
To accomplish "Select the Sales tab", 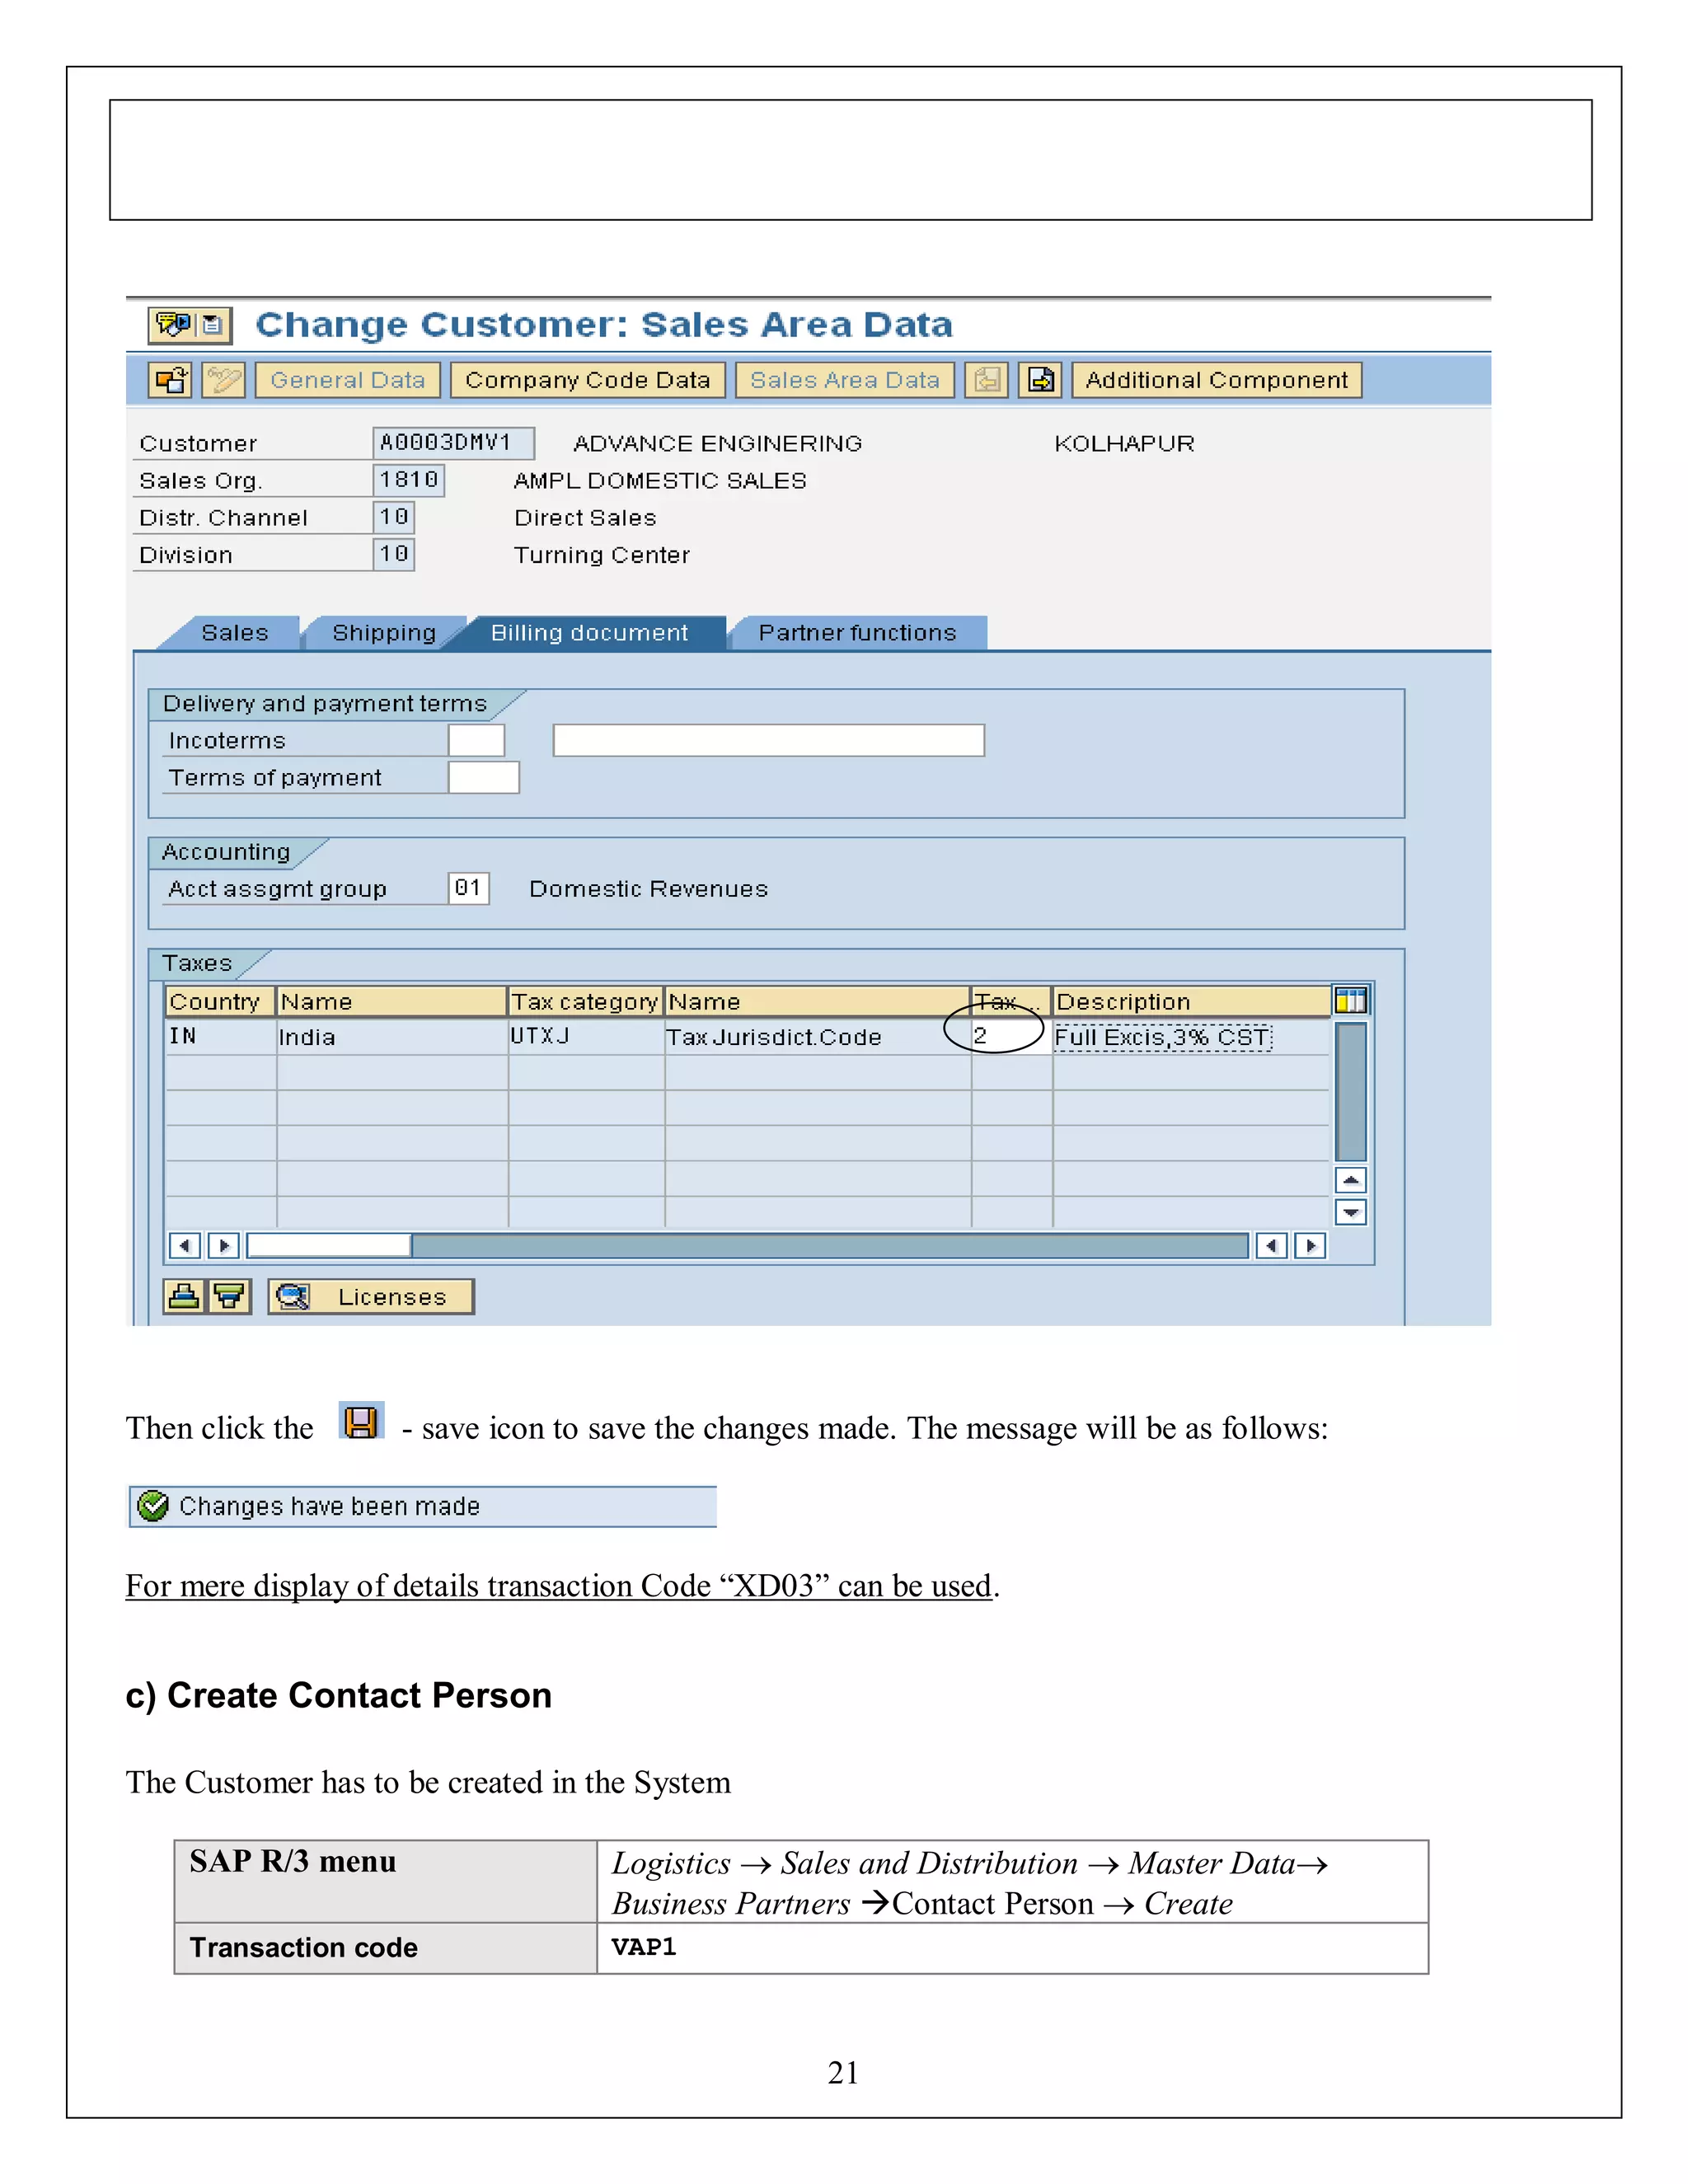I will (235, 633).
